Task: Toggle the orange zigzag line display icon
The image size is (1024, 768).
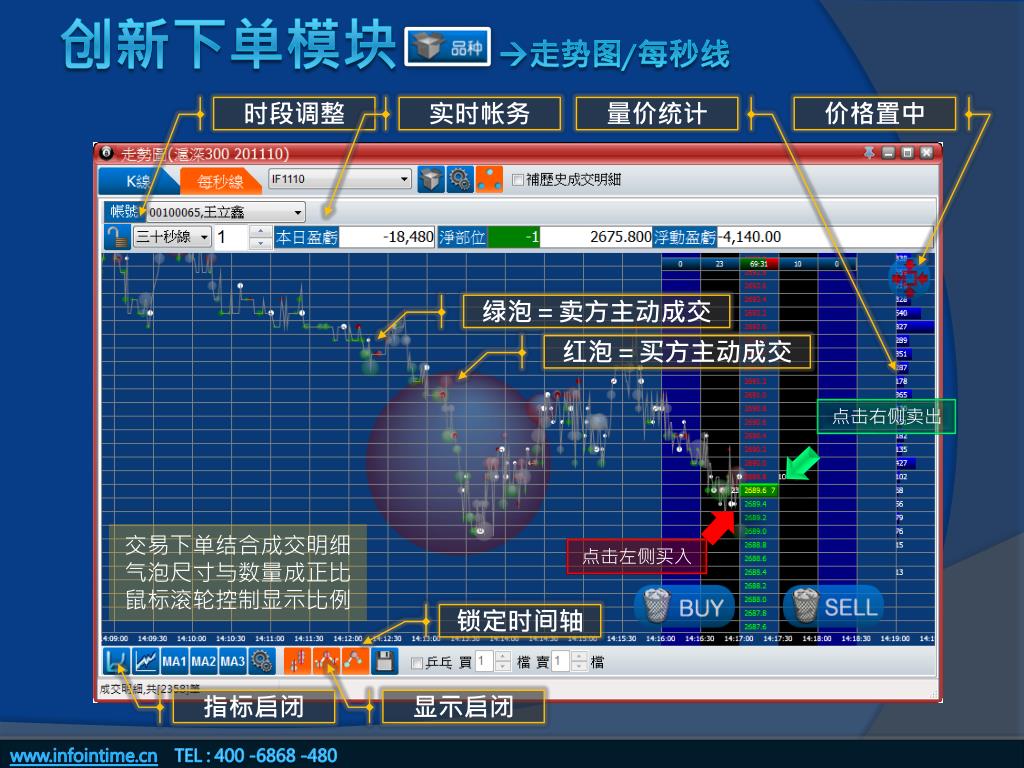Action: click(326, 662)
